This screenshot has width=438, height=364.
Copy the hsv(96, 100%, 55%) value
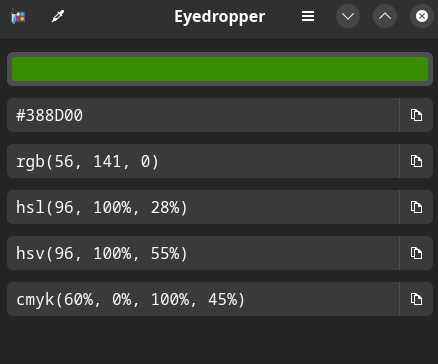(x=416, y=253)
